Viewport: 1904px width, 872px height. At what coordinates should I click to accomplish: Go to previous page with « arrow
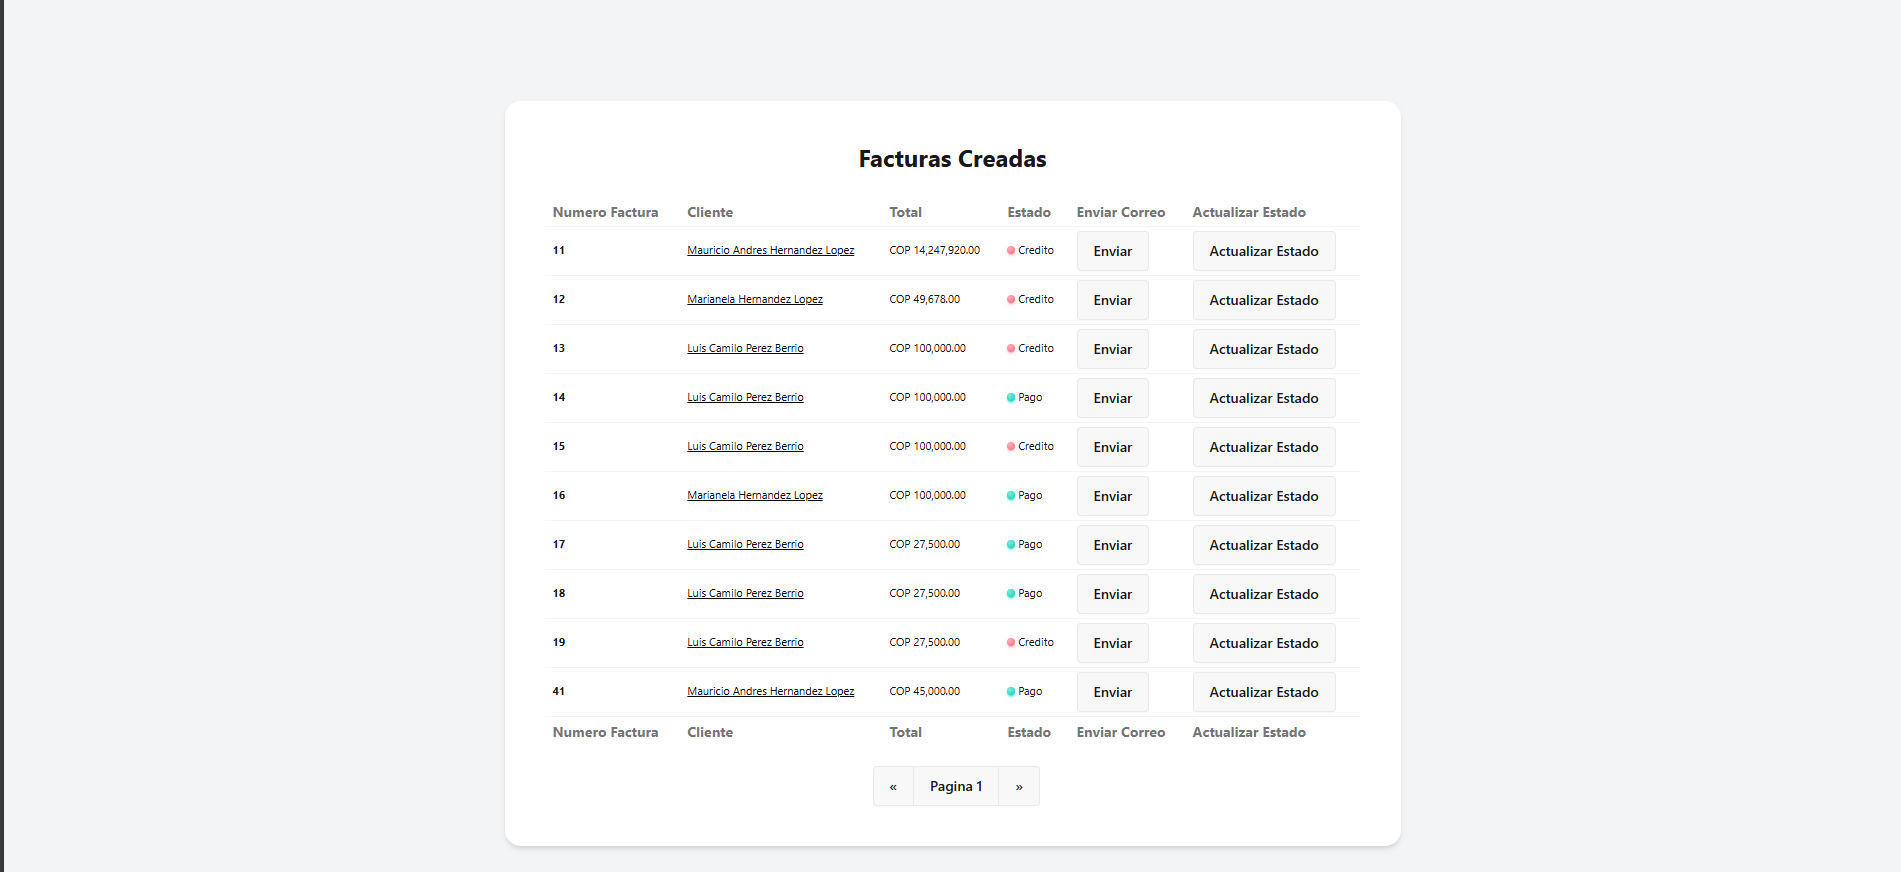[x=893, y=786]
